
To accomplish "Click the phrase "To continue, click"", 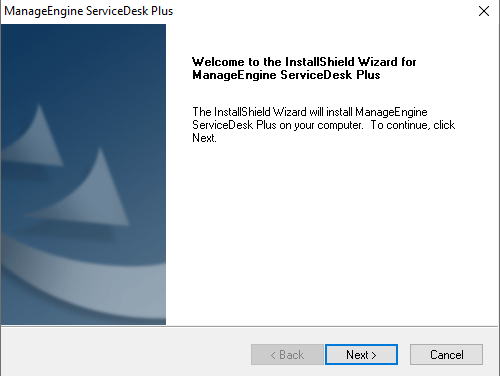I will coord(413,125).
